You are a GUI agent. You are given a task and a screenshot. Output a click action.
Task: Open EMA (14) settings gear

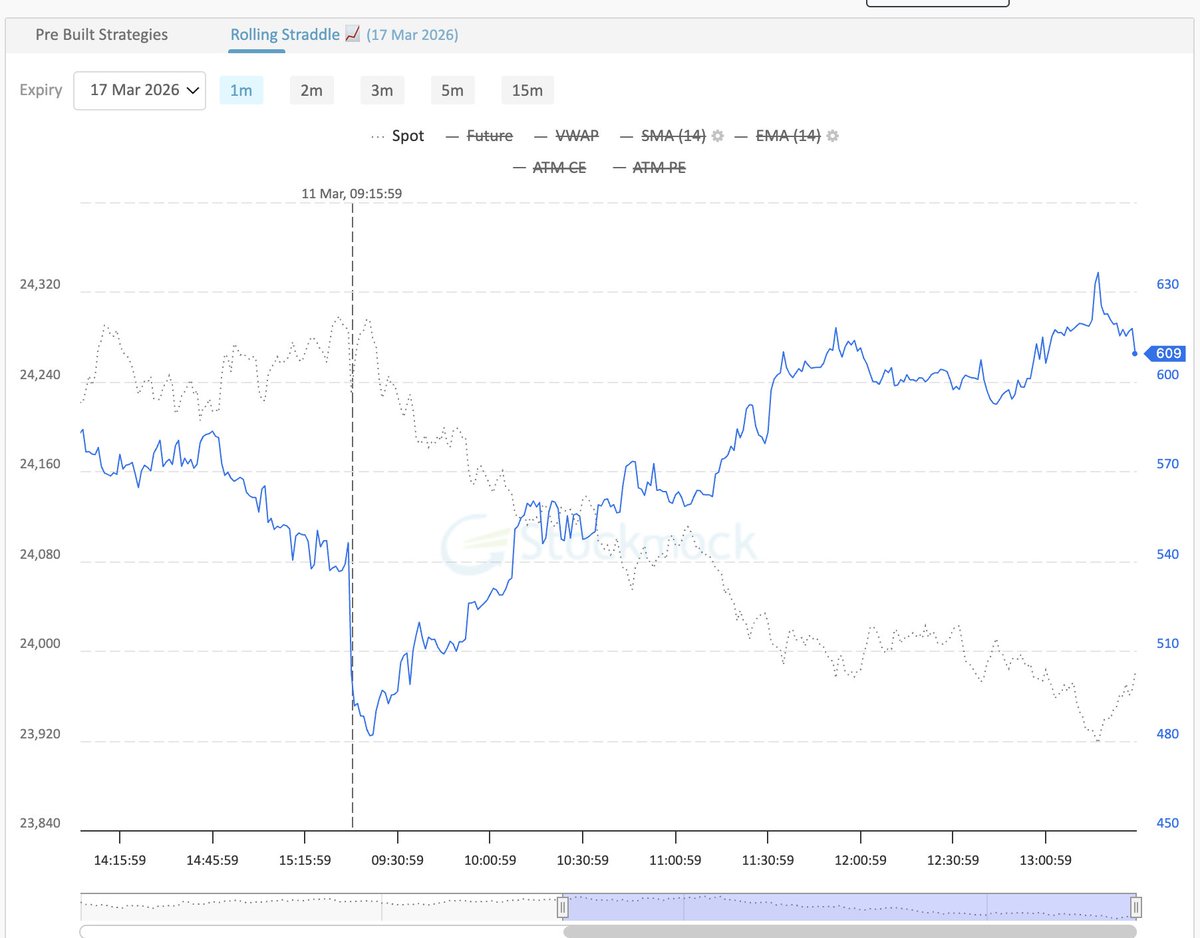coord(832,136)
